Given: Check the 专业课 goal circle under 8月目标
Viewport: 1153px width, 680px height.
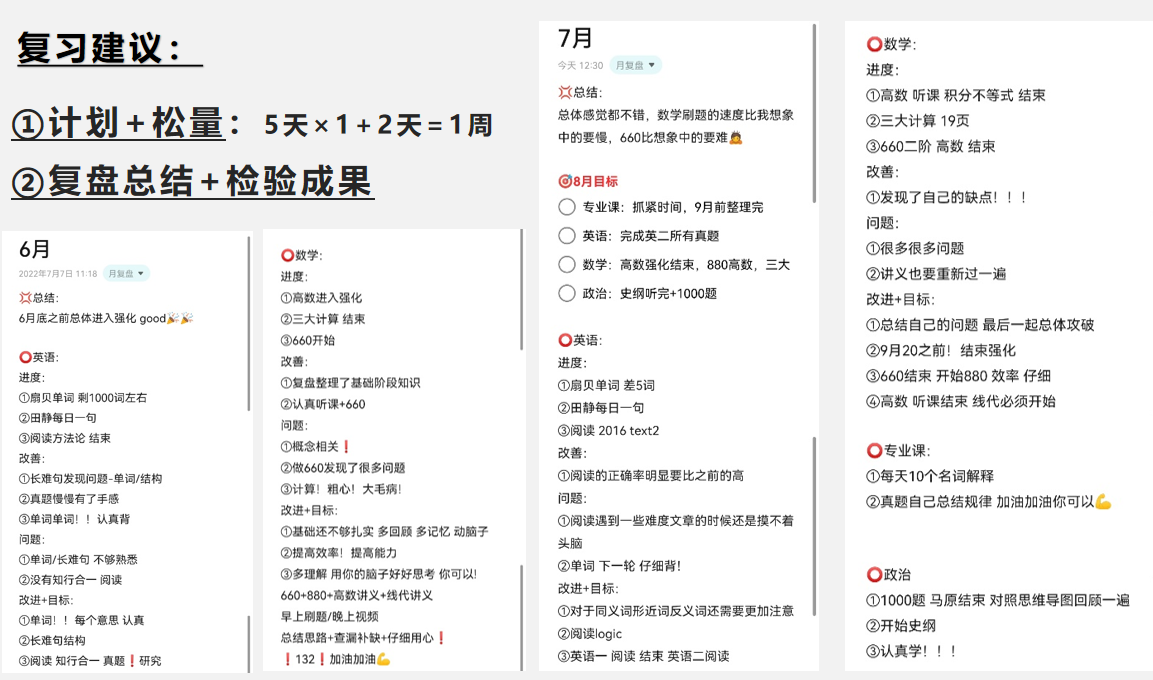Looking at the screenshot, I should point(567,207).
